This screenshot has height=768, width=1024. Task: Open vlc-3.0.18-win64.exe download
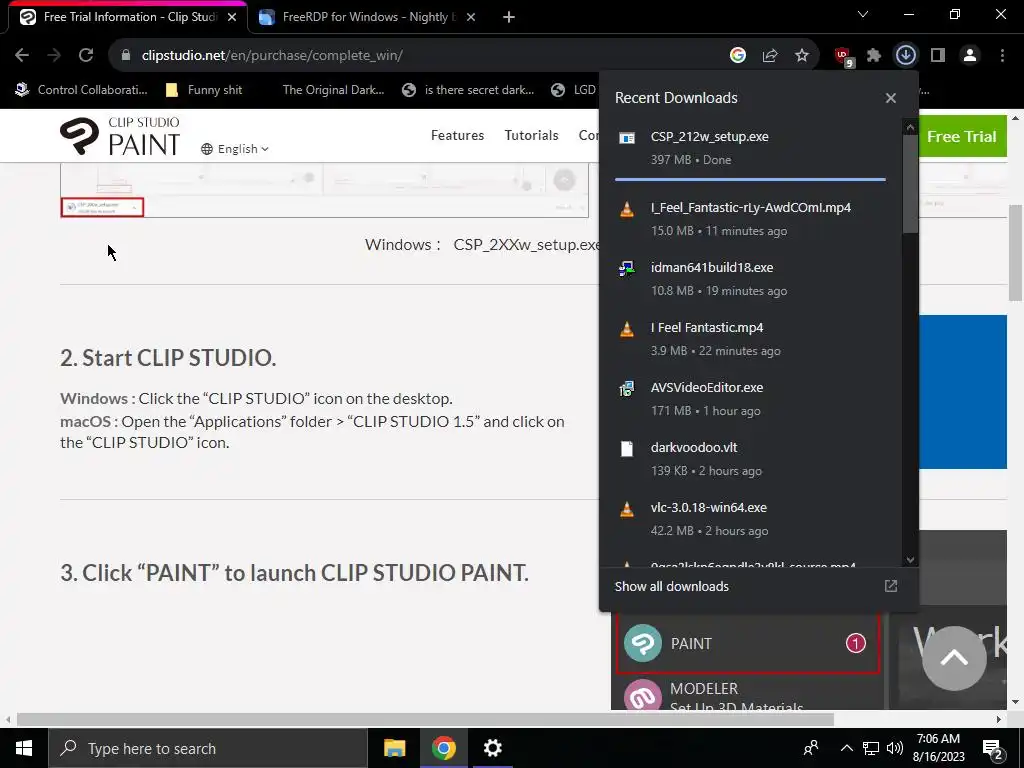point(750,519)
